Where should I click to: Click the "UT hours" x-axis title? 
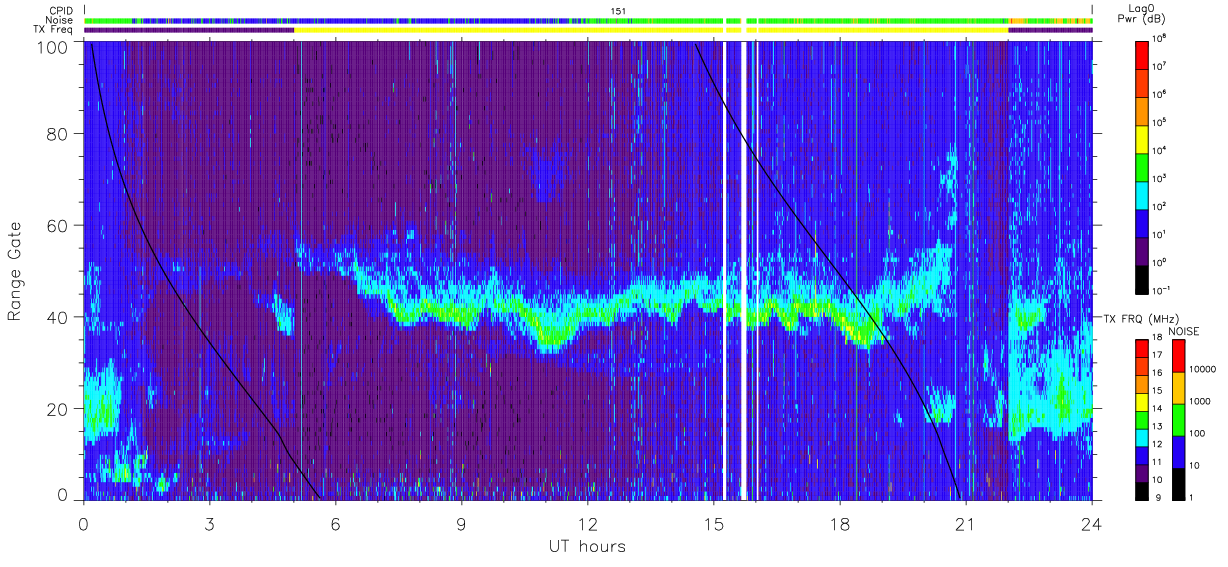587,547
